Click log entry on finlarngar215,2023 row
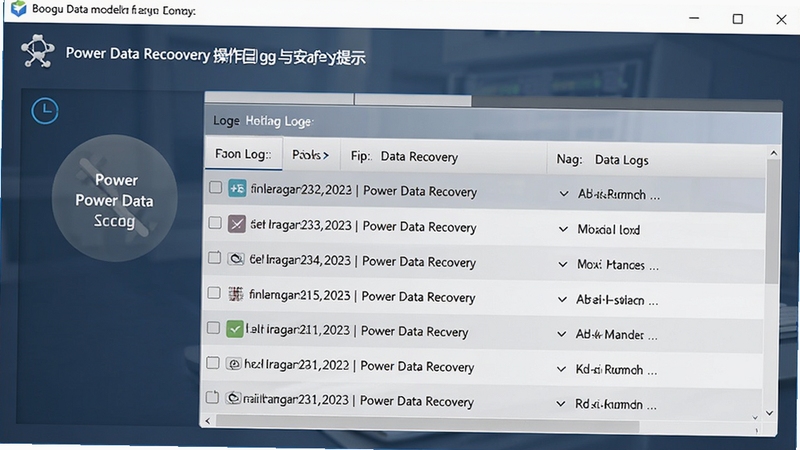Screen dimensions: 800x450 point(617,300)
